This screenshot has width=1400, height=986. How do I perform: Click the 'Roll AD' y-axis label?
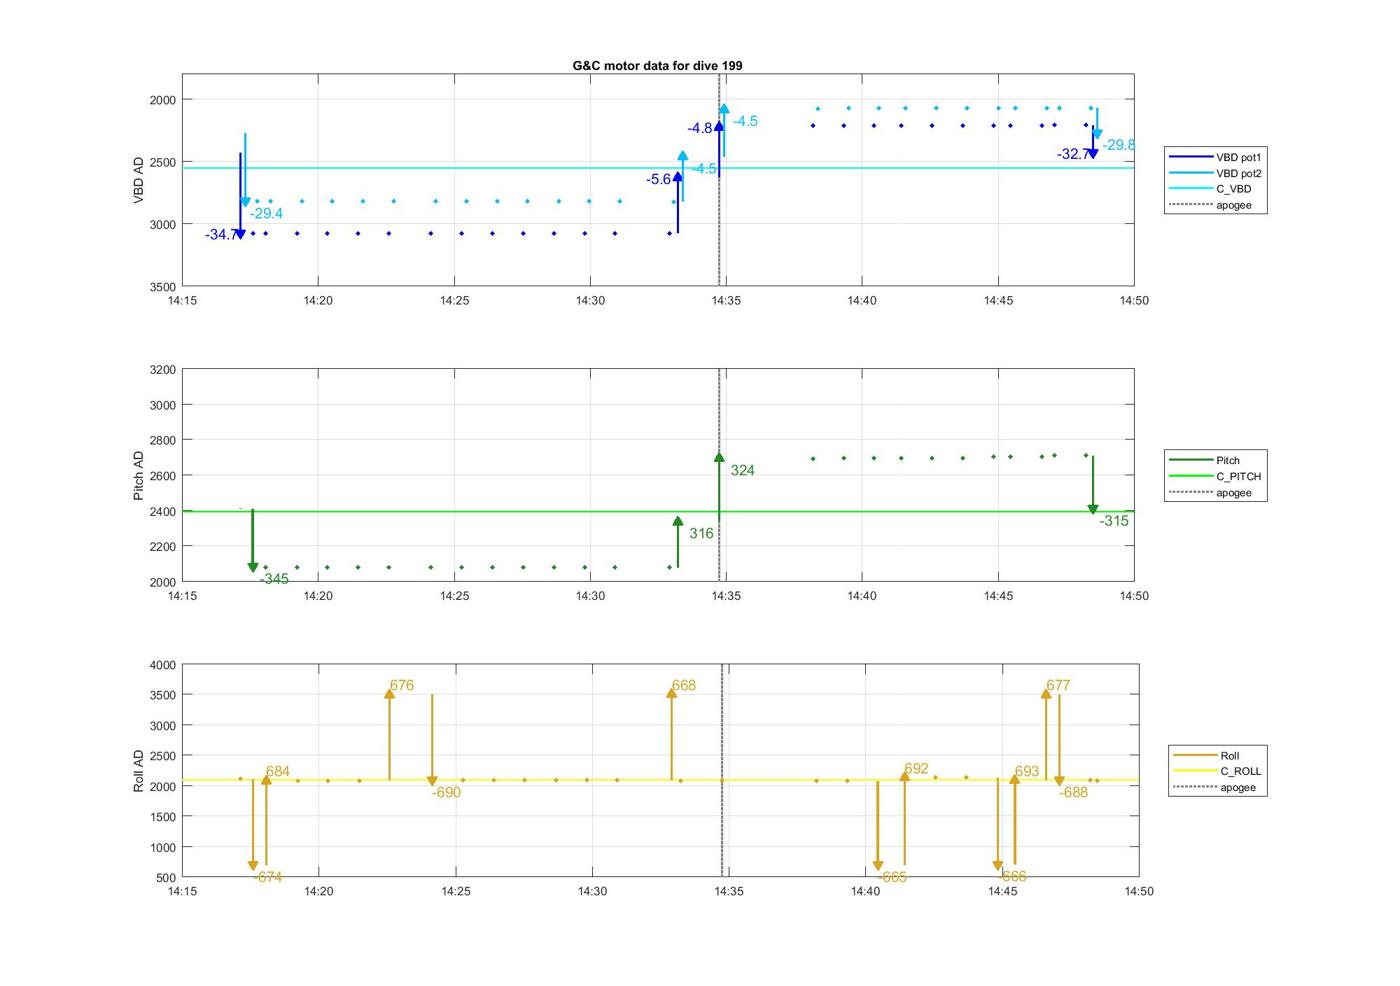point(139,770)
